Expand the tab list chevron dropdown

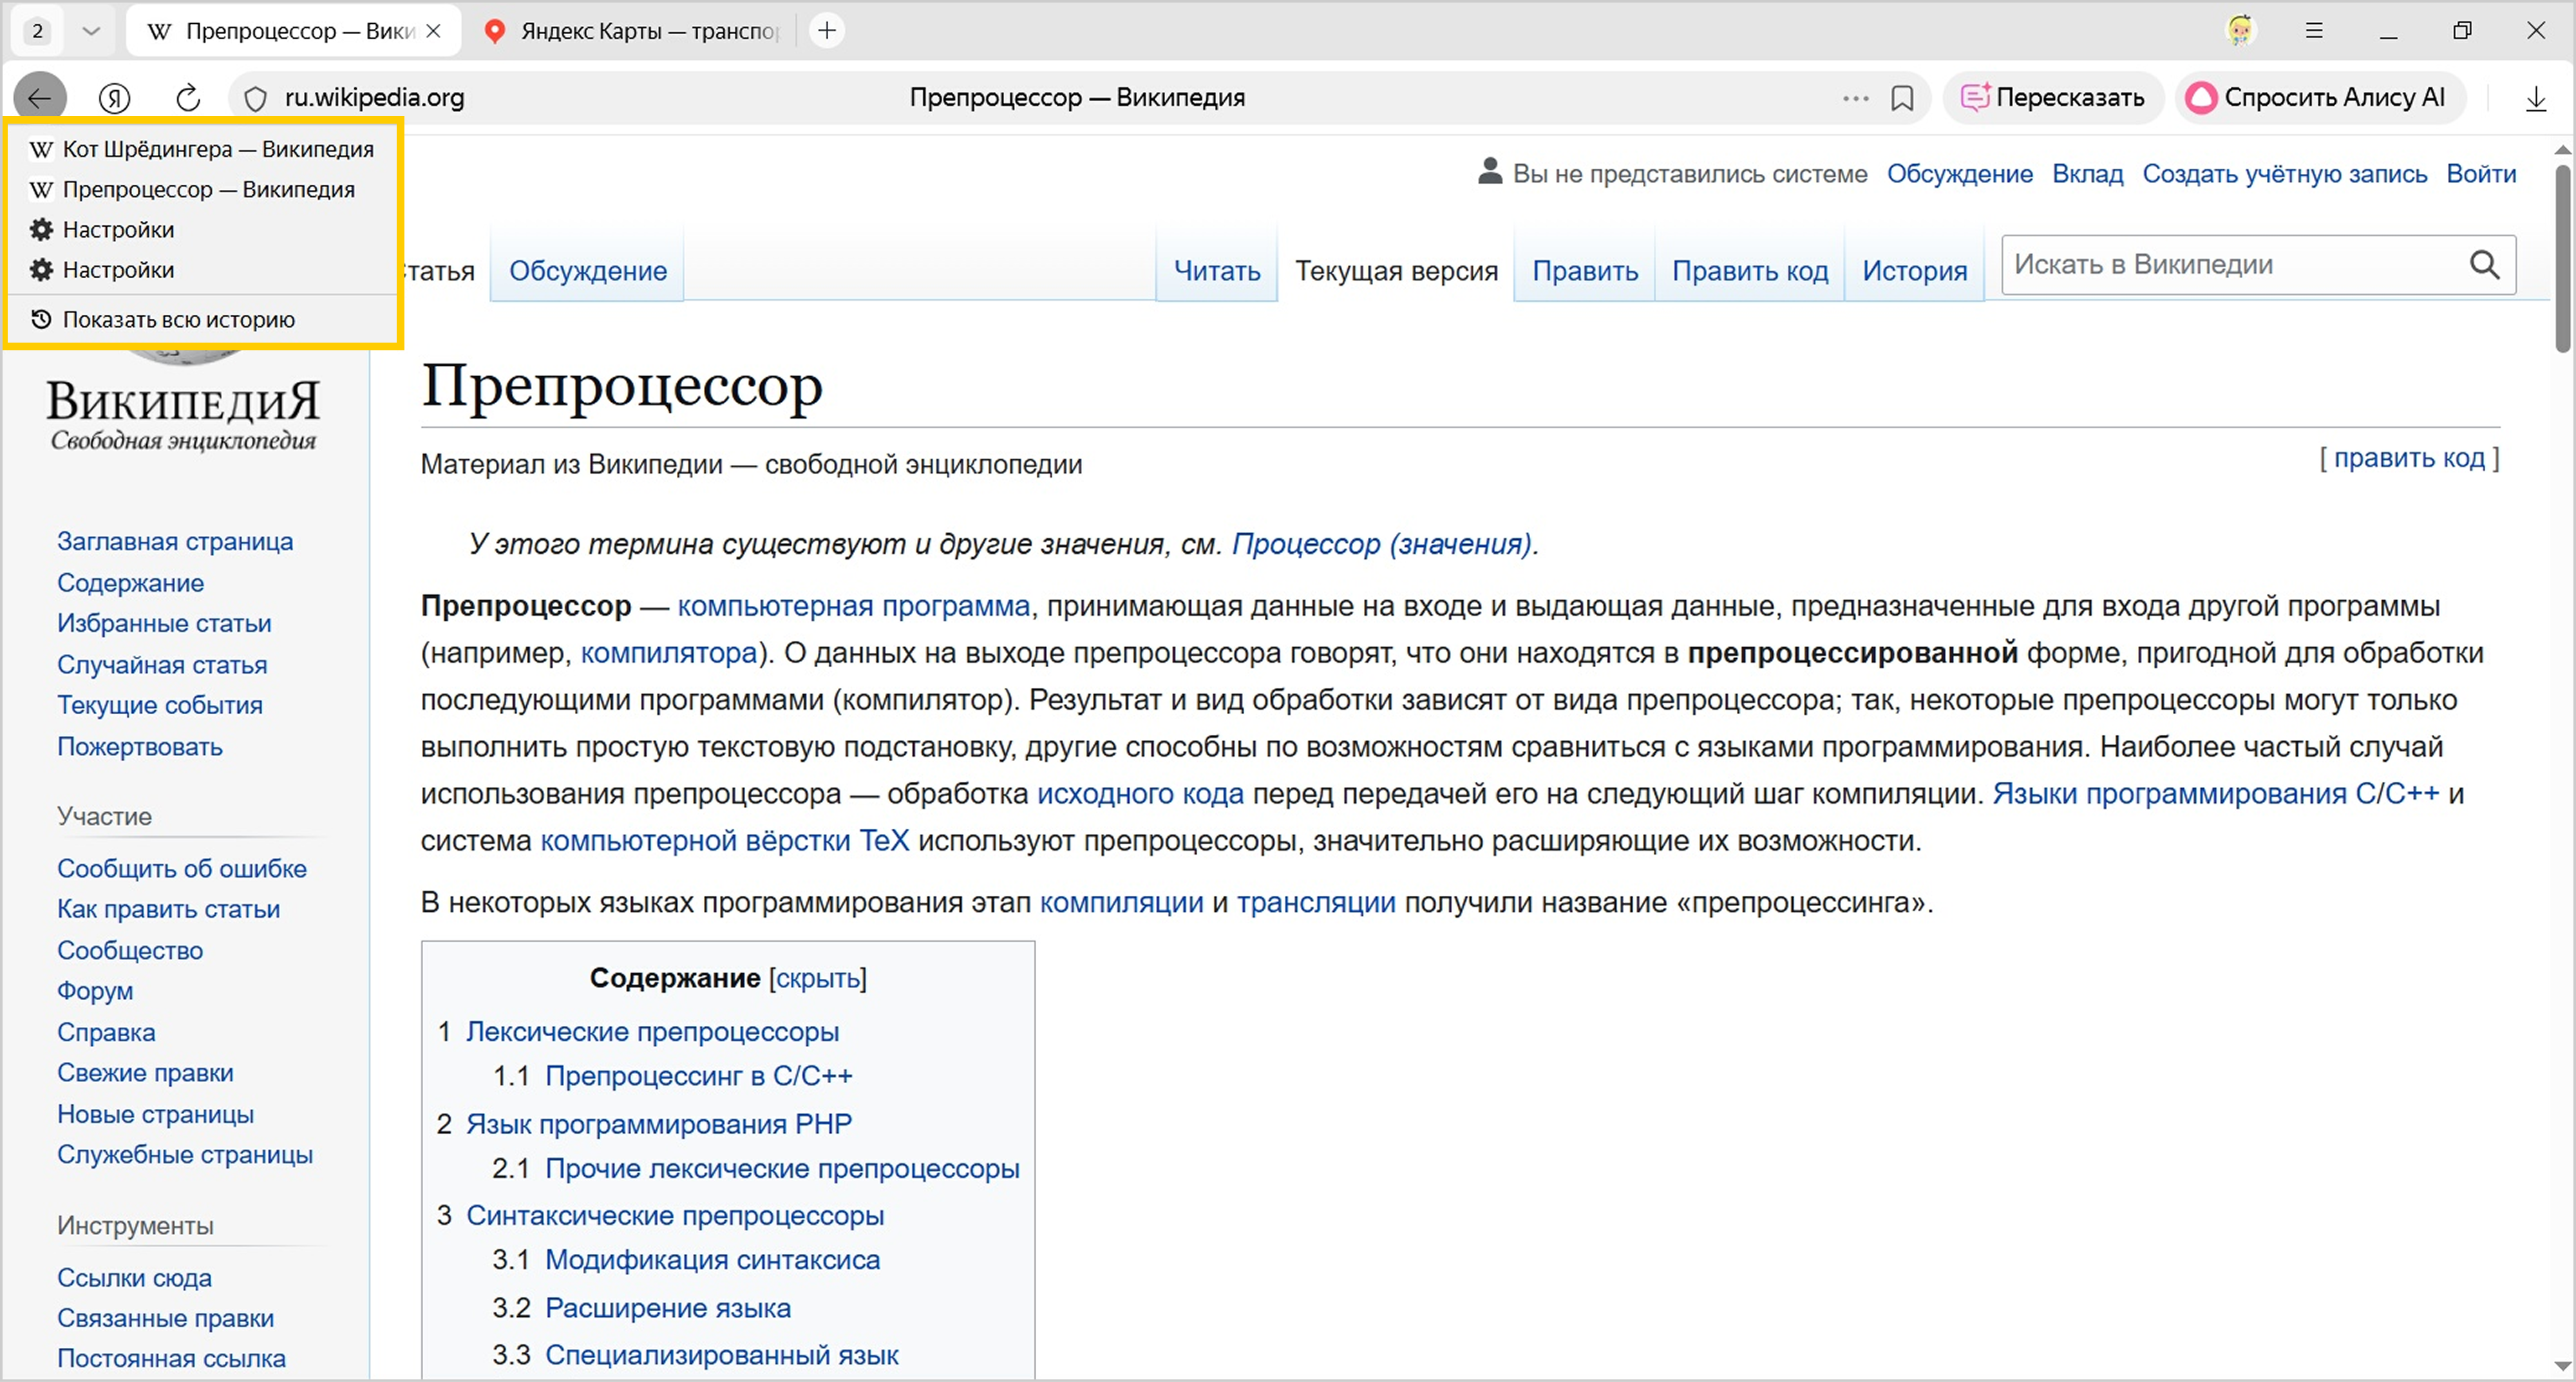pyautogui.click(x=91, y=31)
